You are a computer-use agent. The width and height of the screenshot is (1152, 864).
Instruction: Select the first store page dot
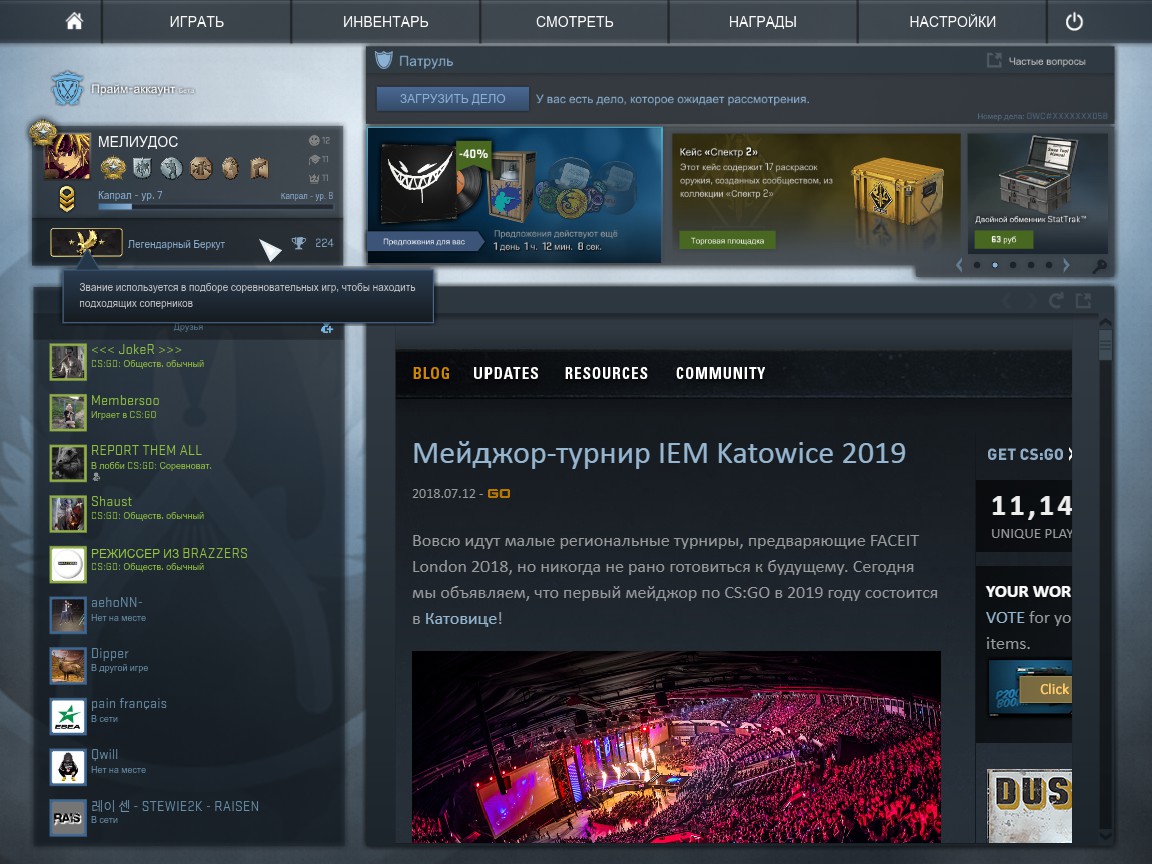tap(977, 265)
